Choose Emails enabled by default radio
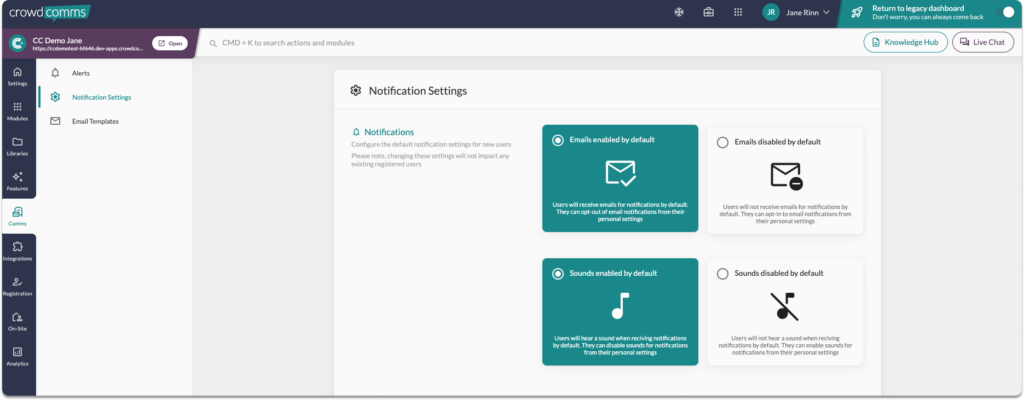The height and width of the screenshot is (400, 1024). pyautogui.click(x=558, y=141)
